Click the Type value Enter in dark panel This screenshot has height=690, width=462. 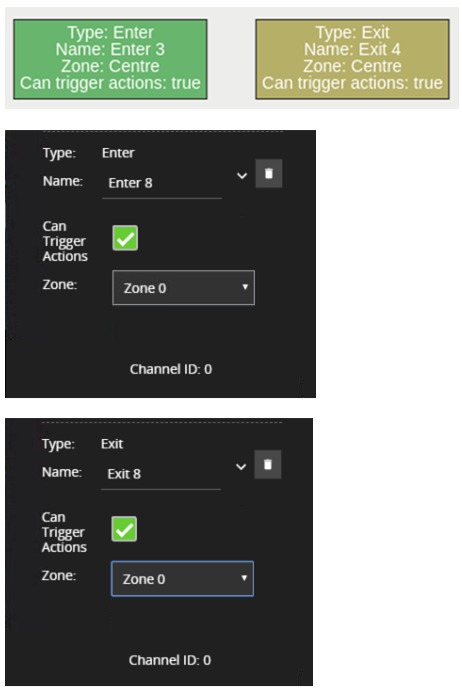tap(118, 153)
